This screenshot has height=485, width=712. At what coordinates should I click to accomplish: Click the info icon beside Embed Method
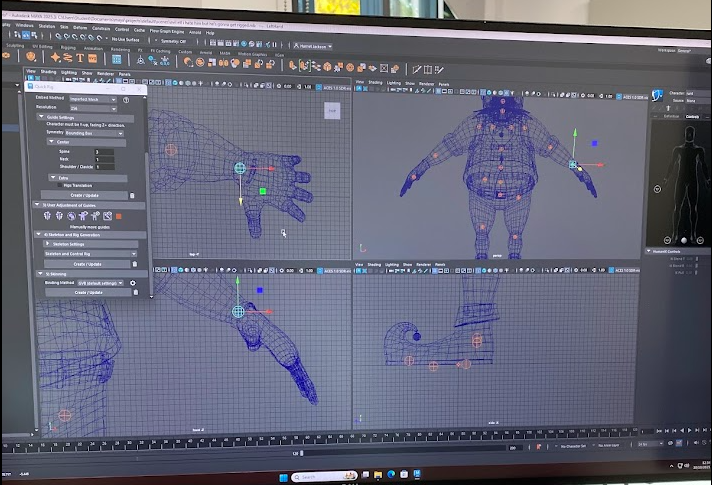click(126, 100)
